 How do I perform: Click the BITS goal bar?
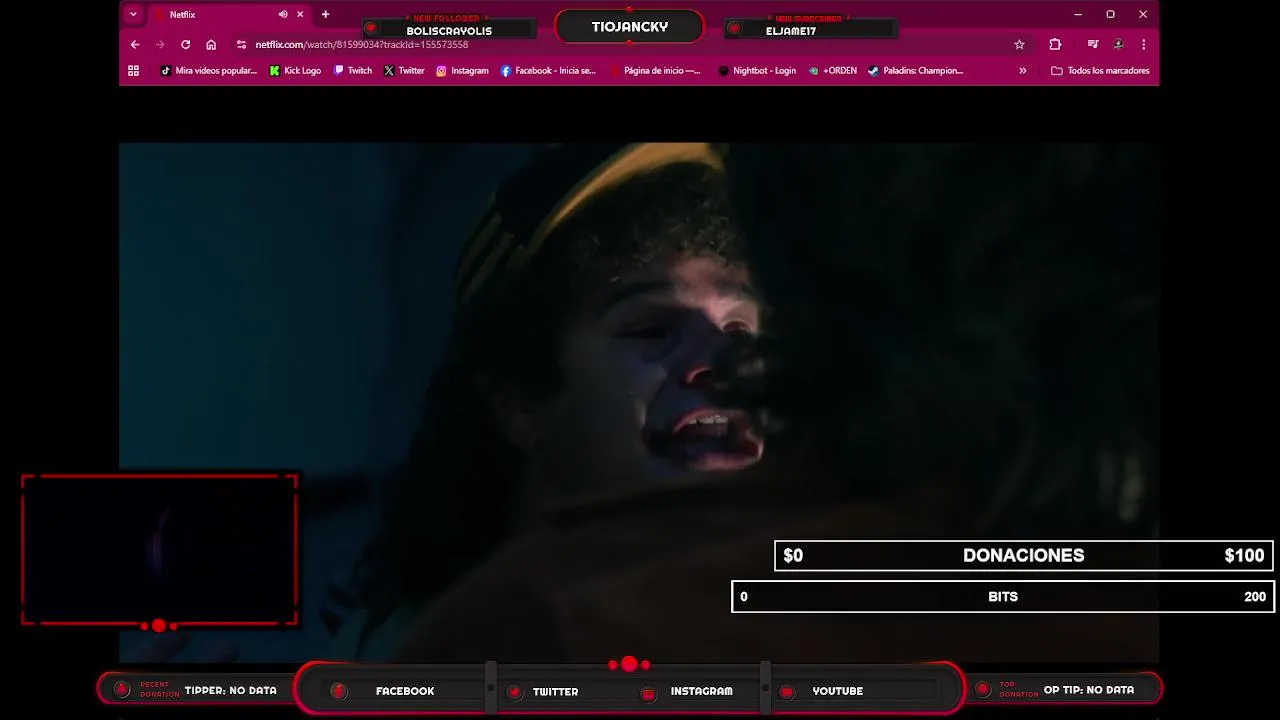coord(1002,596)
